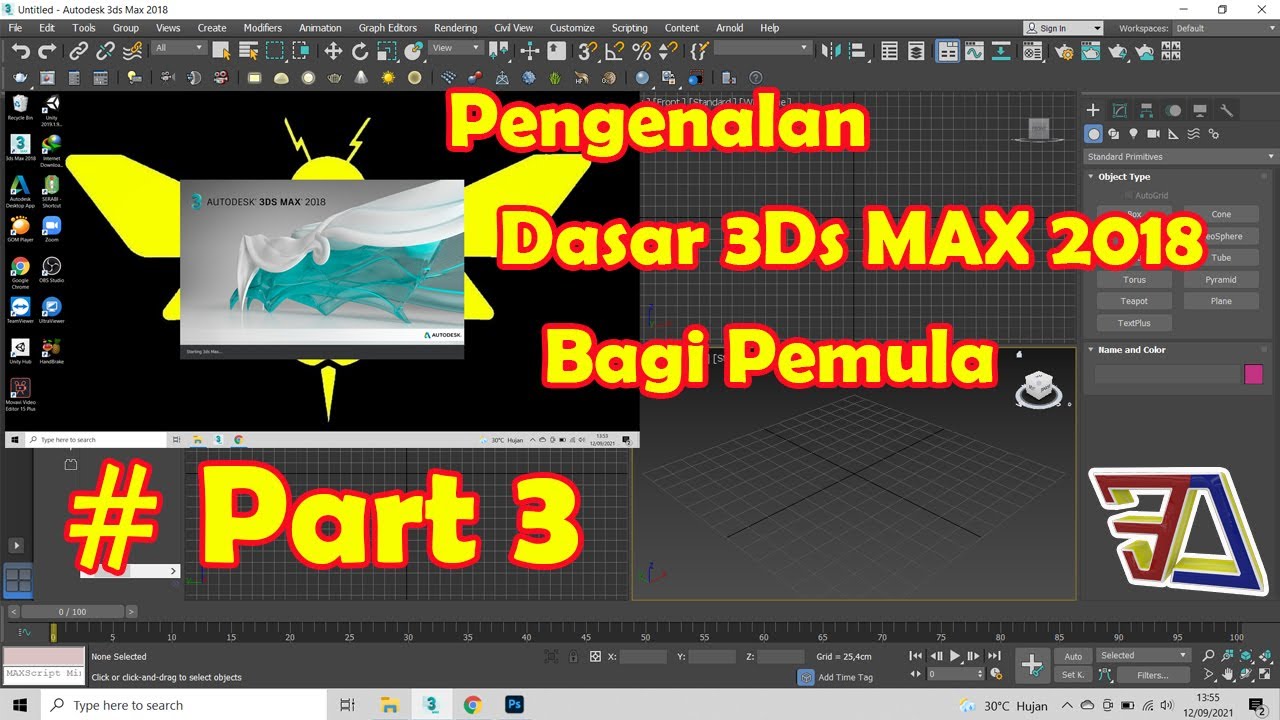Click the Zoom Extents All viewport icon
The width and height of the screenshot is (1280, 720).
pyautogui.click(x=1266, y=656)
